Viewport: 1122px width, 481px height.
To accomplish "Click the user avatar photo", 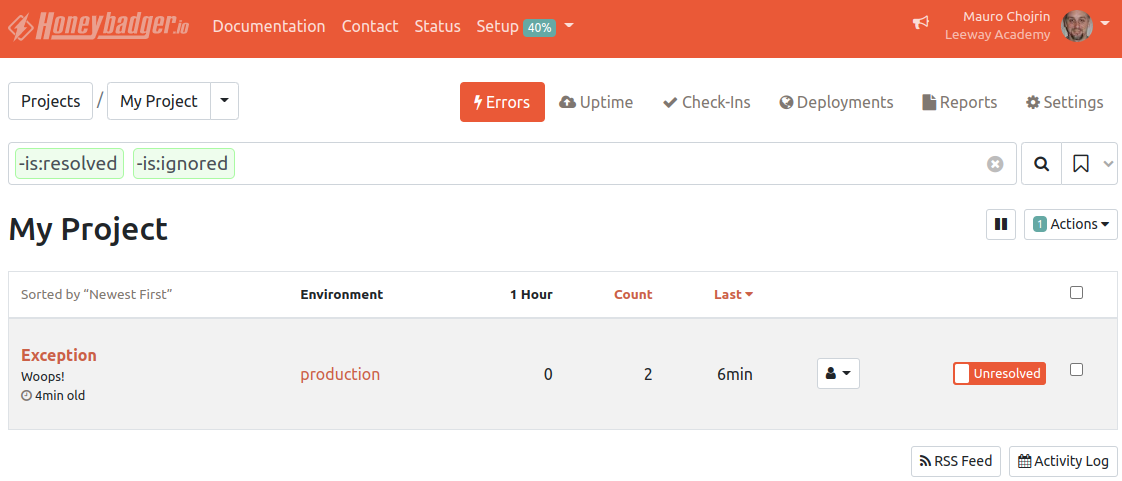I will tap(1077, 26).
